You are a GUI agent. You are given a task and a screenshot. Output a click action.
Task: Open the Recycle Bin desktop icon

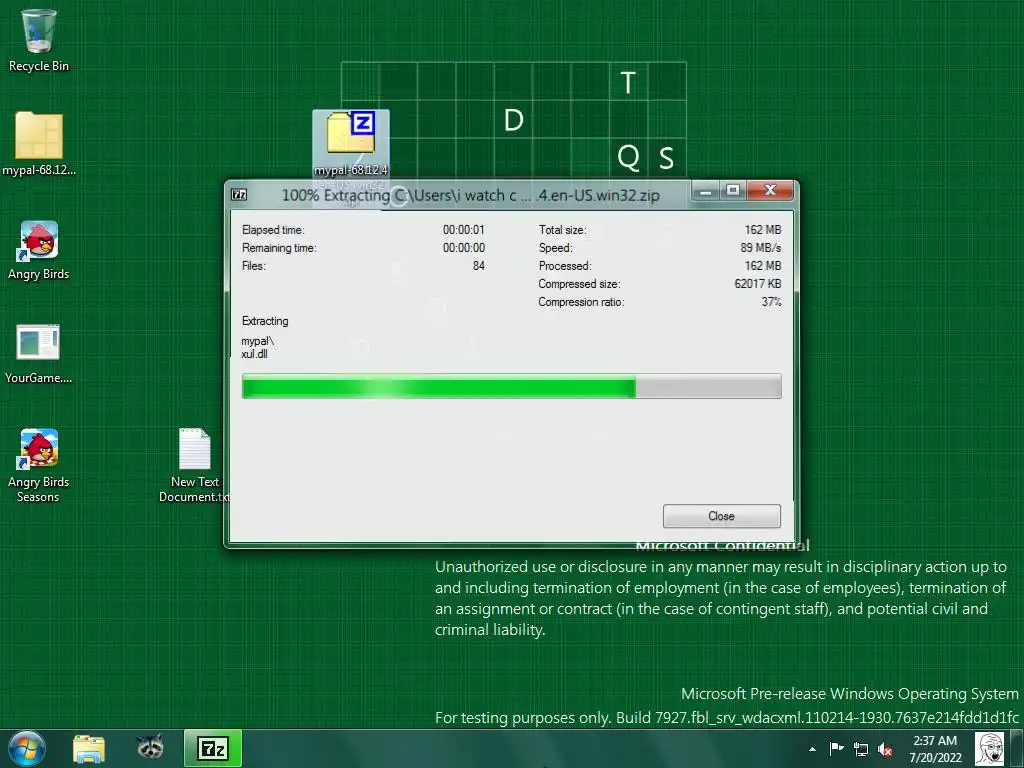[x=39, y=39]
